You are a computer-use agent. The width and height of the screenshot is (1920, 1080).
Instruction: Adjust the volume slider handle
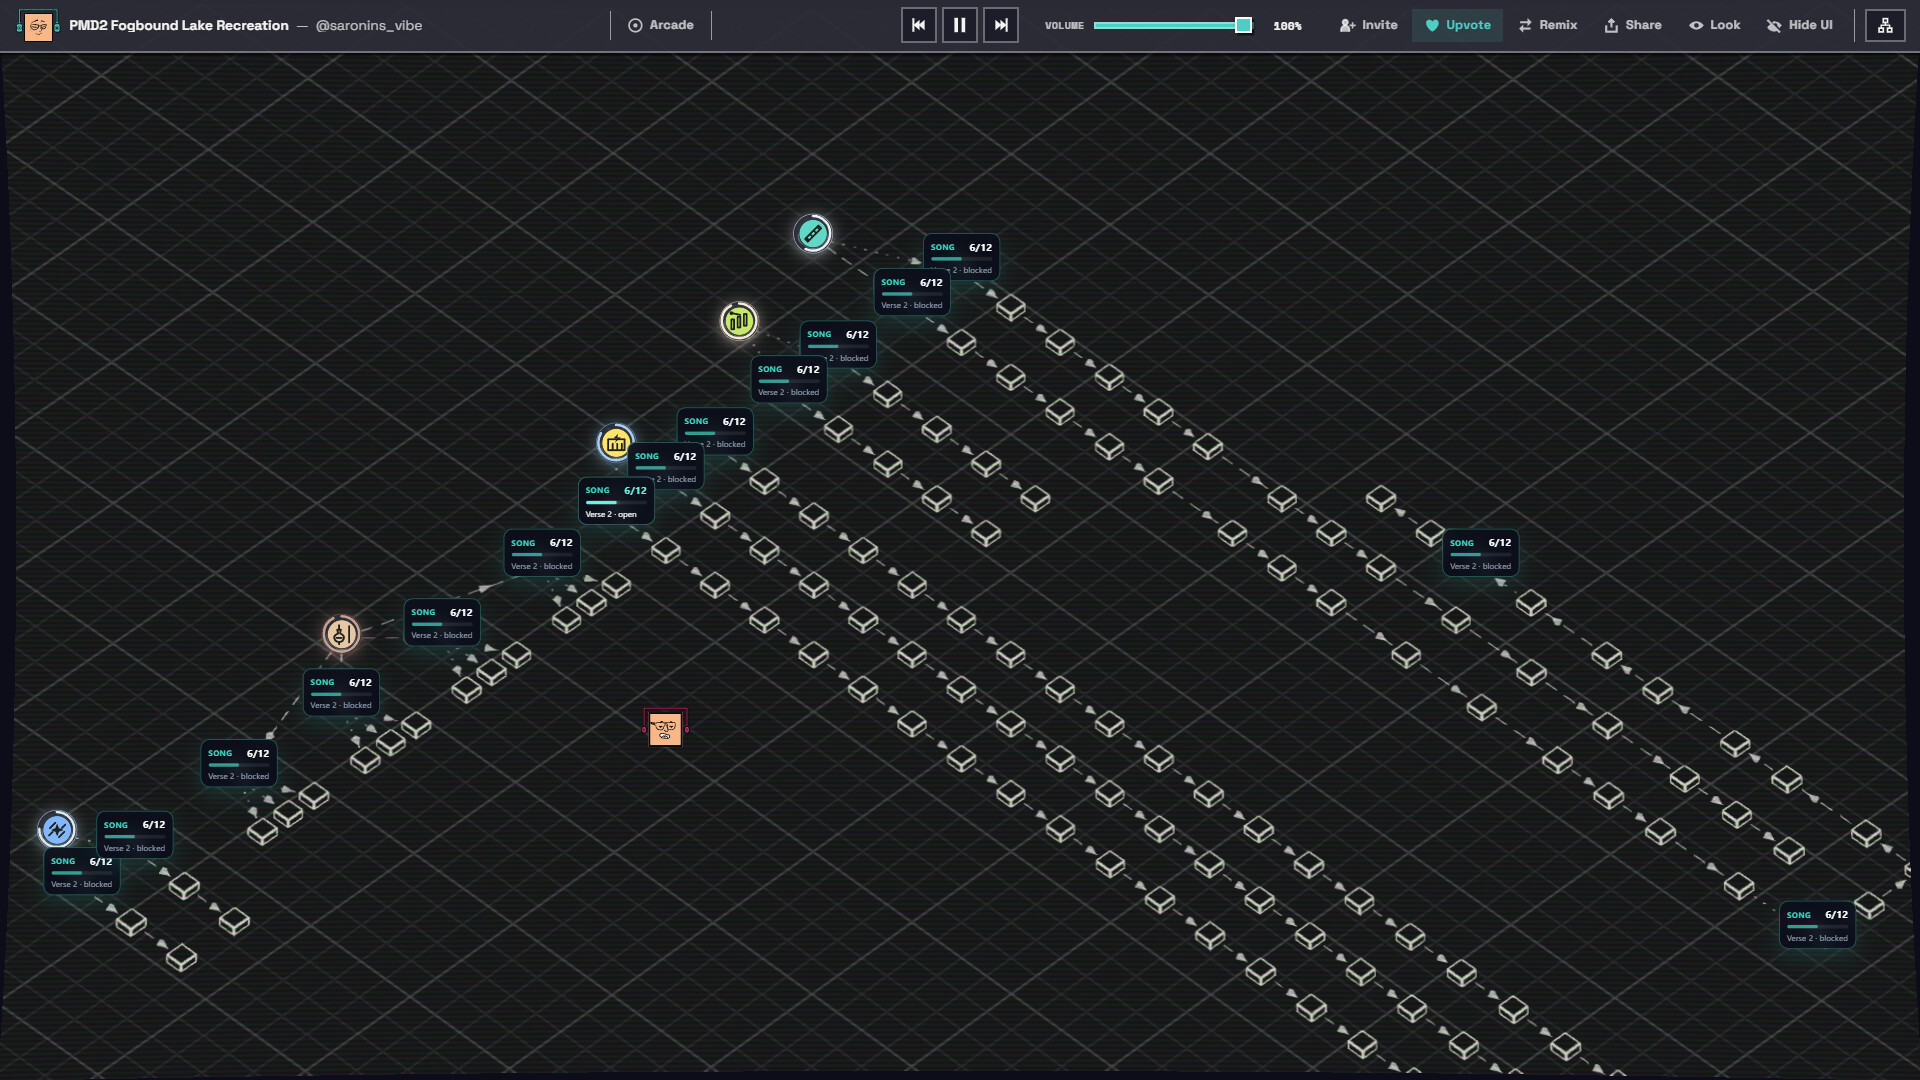1243,25
